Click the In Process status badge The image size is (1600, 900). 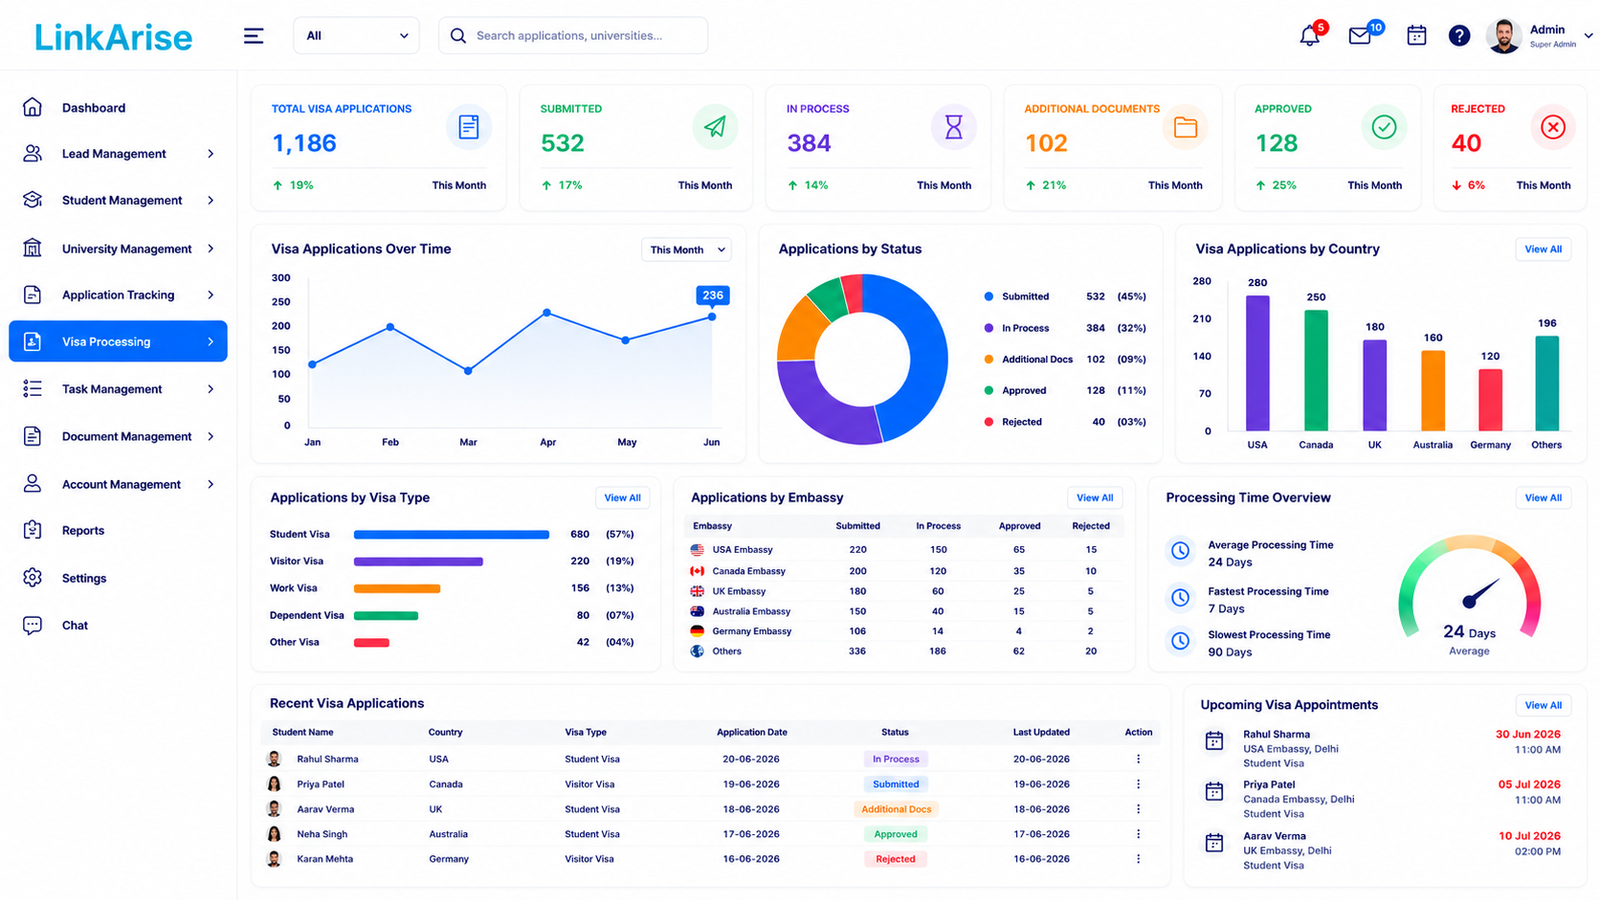(896, 759)
